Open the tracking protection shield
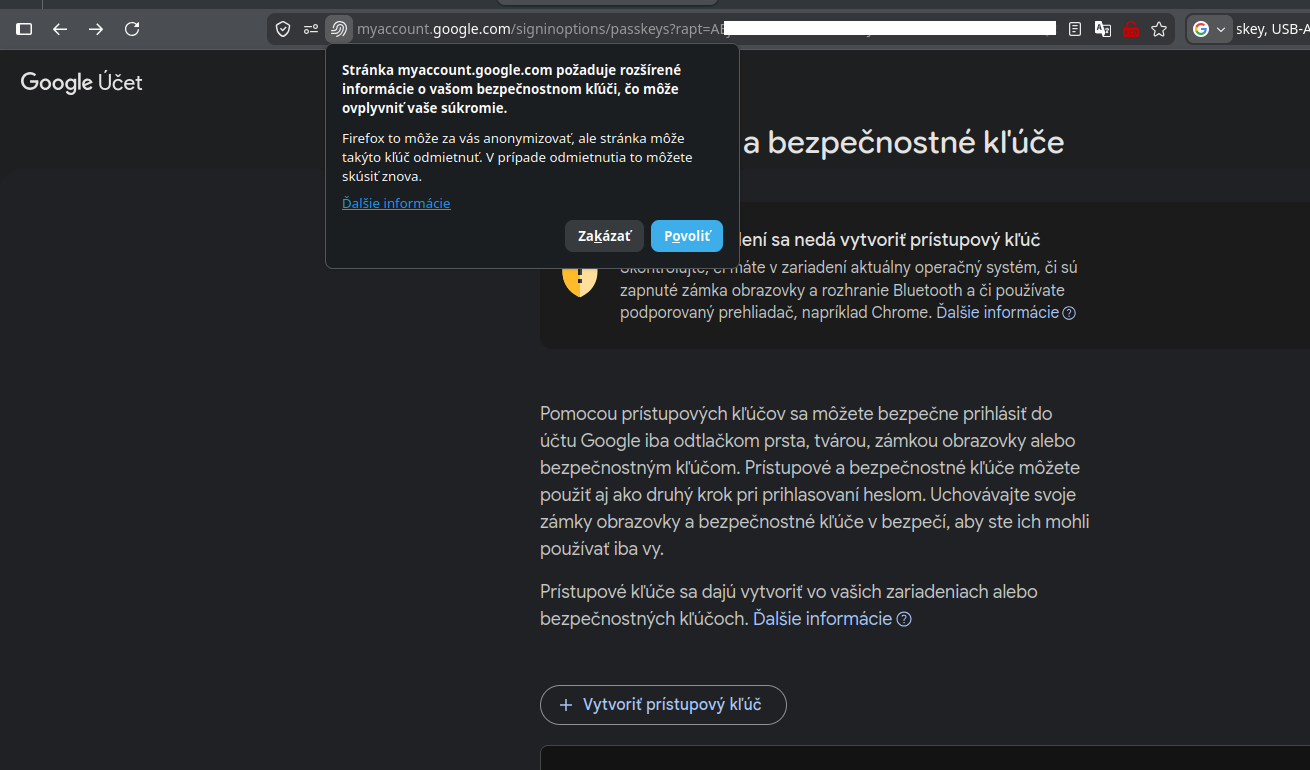The height and width of the screenshot is (770, 1310). point(283,29)
